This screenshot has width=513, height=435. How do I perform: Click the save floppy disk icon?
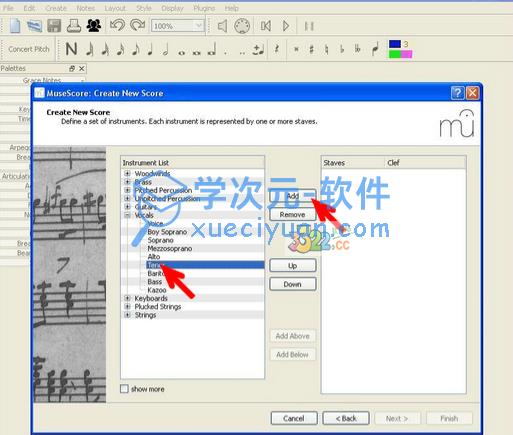(54, 26)
